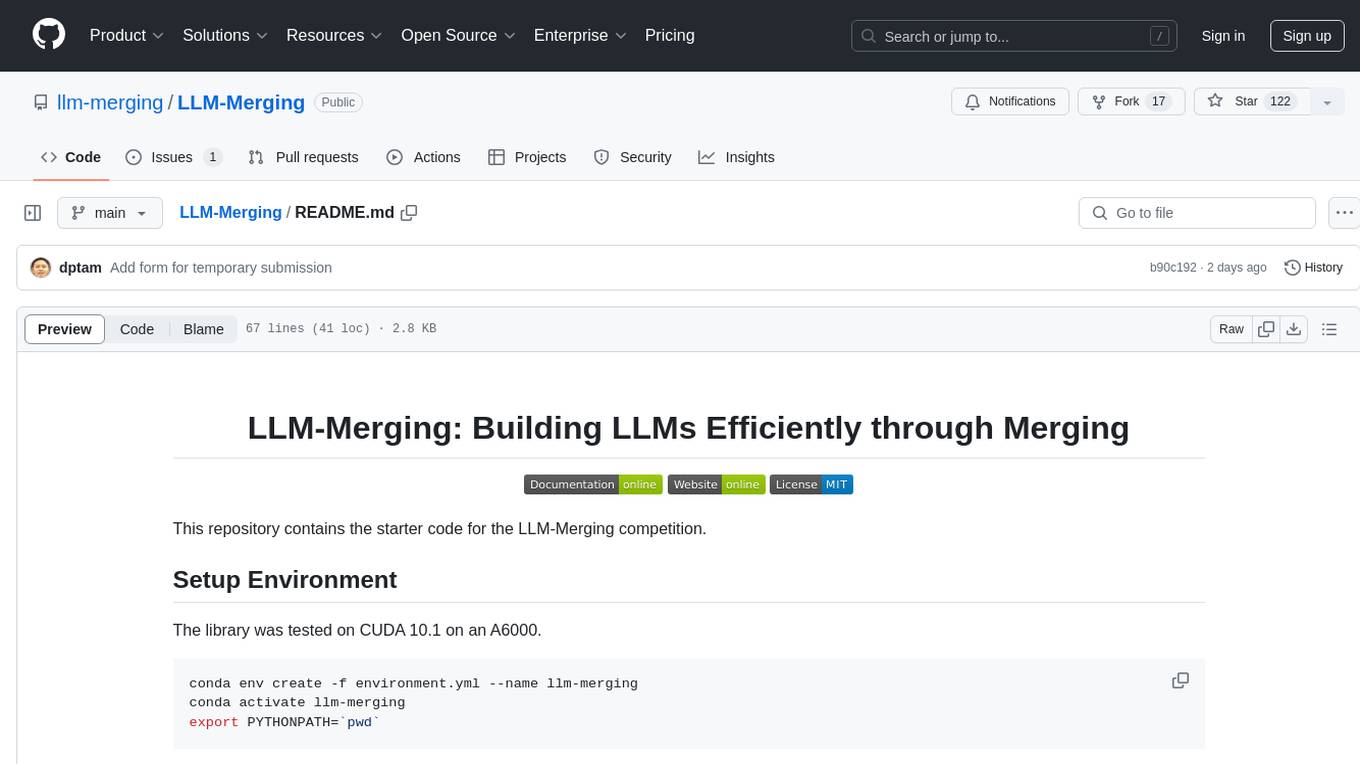
Task: Open the README outline list
Action: tap(1329, 329)
